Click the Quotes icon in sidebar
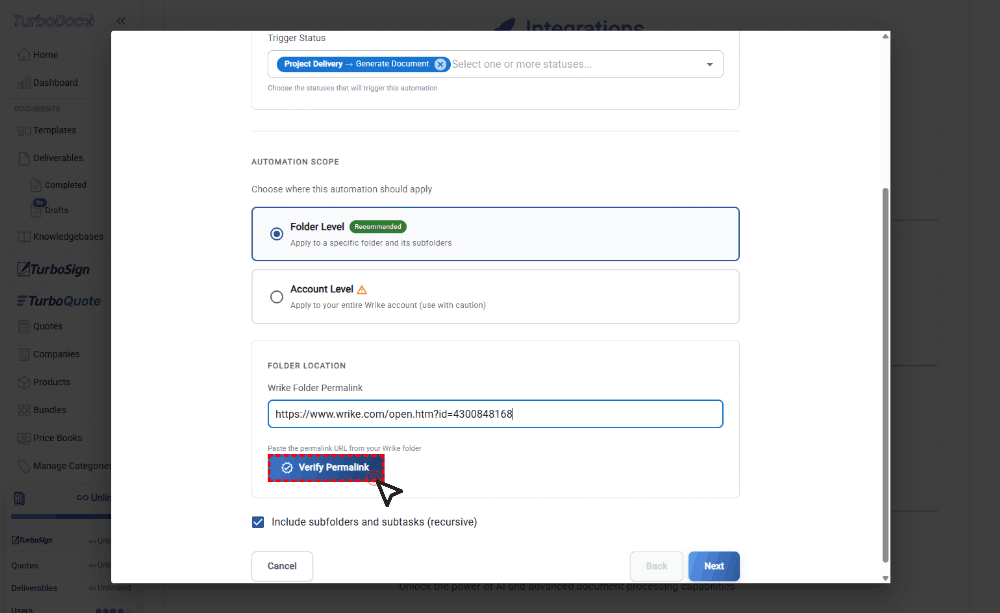Screen dimensions: 1000x613 [25, 326]
